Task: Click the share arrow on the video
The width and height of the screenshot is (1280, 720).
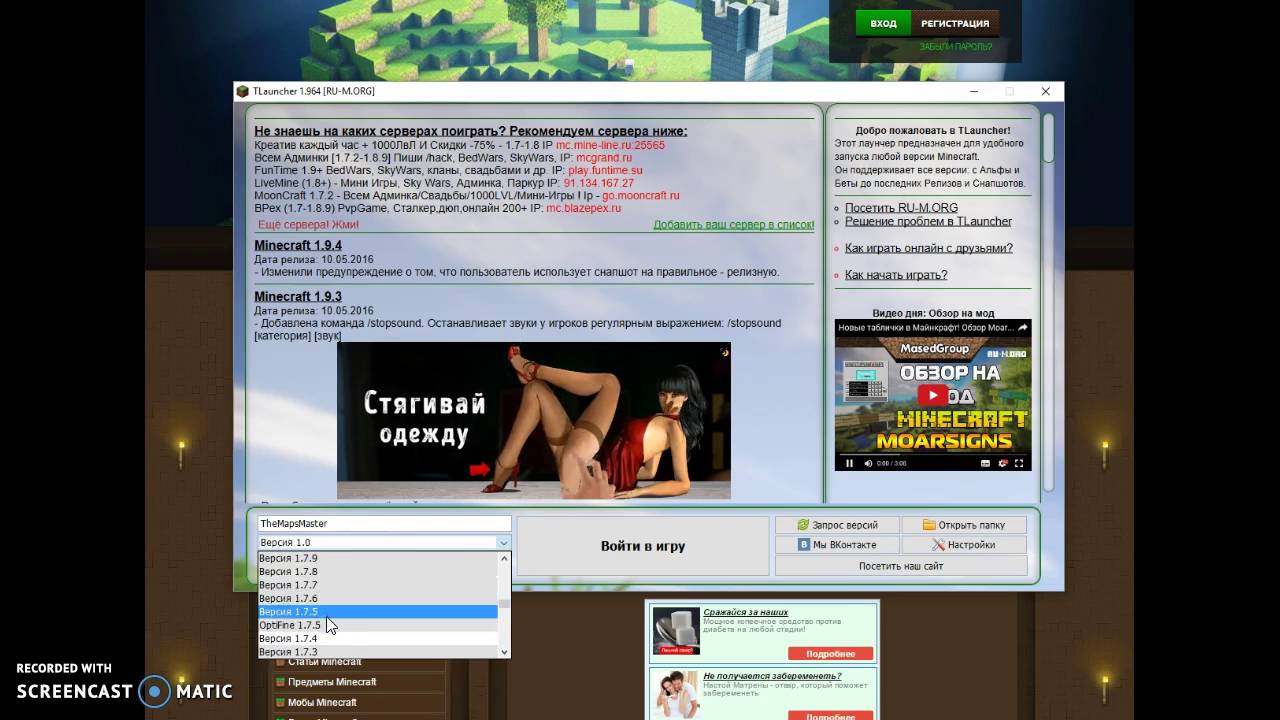Action: (x=1022, y=328)
